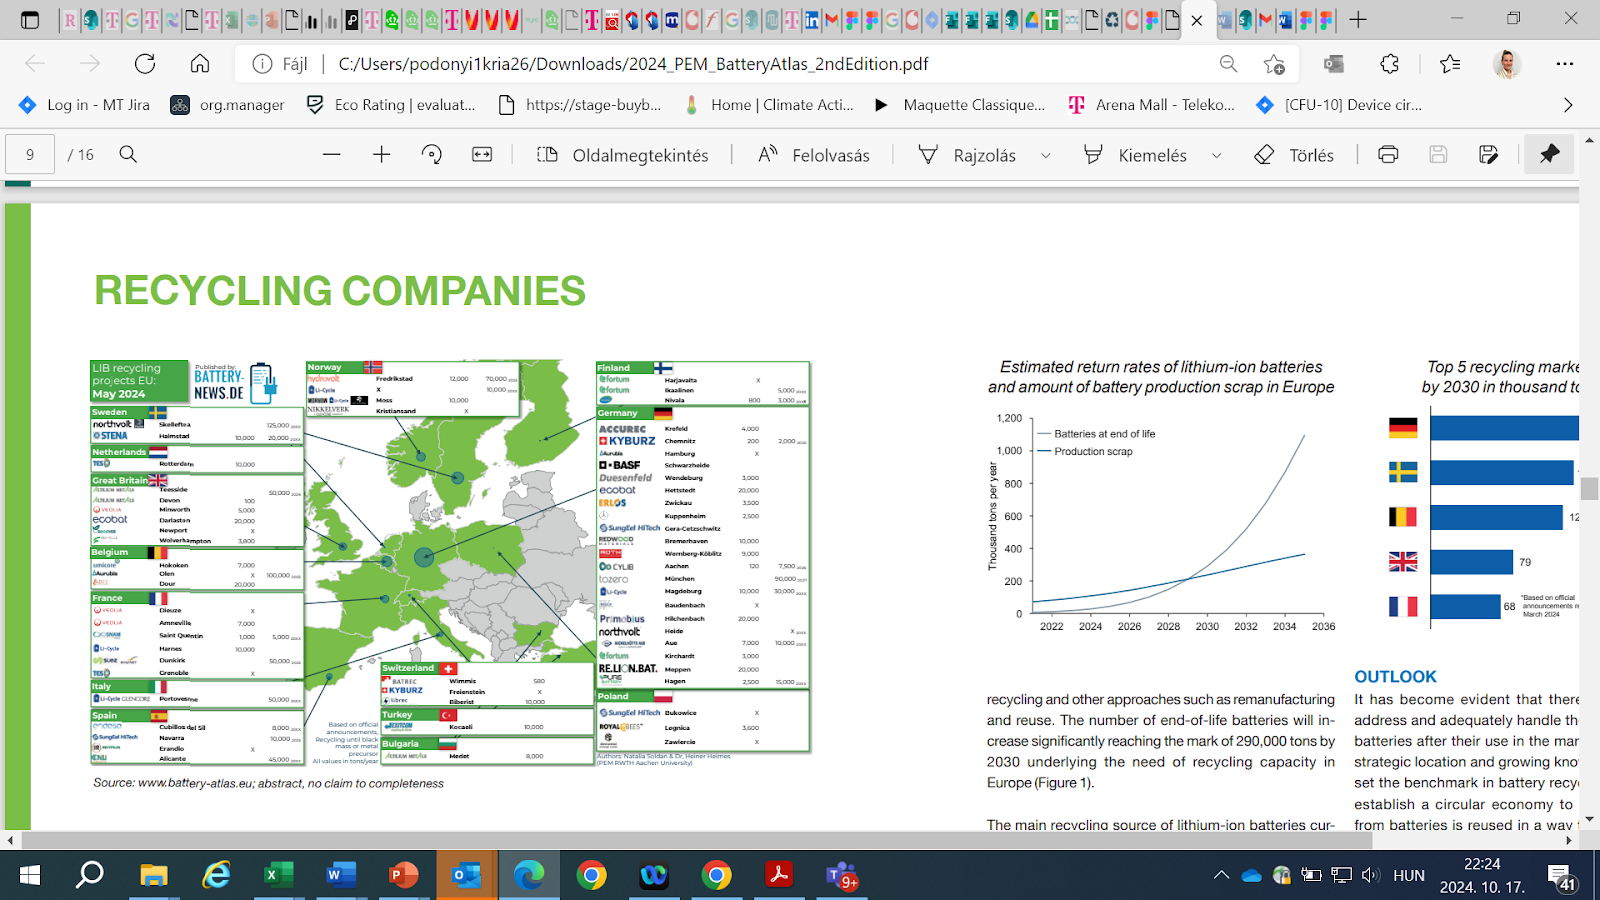Expand the bookmarks overflow chevron
The image size is (1600, 900).
click(x=1568, y=104)
